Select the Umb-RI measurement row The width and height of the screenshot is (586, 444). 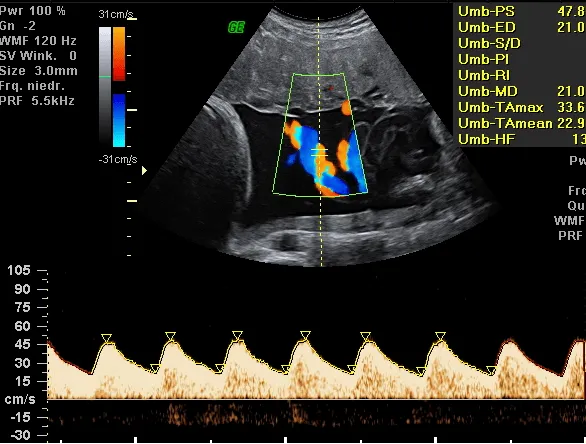[521, 75]
